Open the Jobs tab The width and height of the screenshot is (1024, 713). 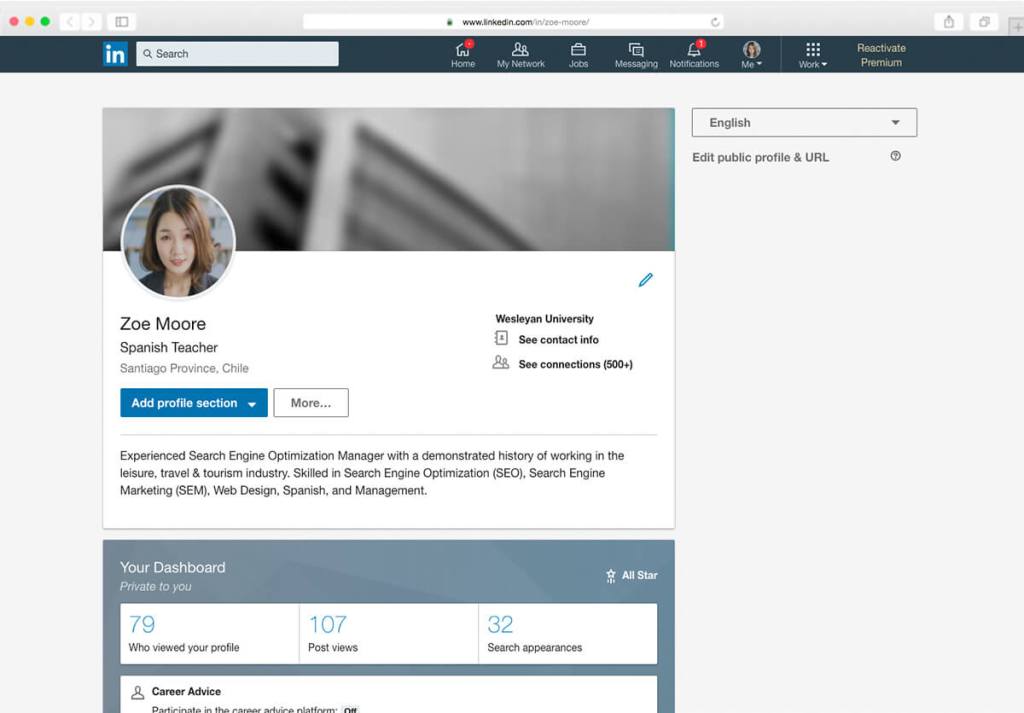(578, 54)
